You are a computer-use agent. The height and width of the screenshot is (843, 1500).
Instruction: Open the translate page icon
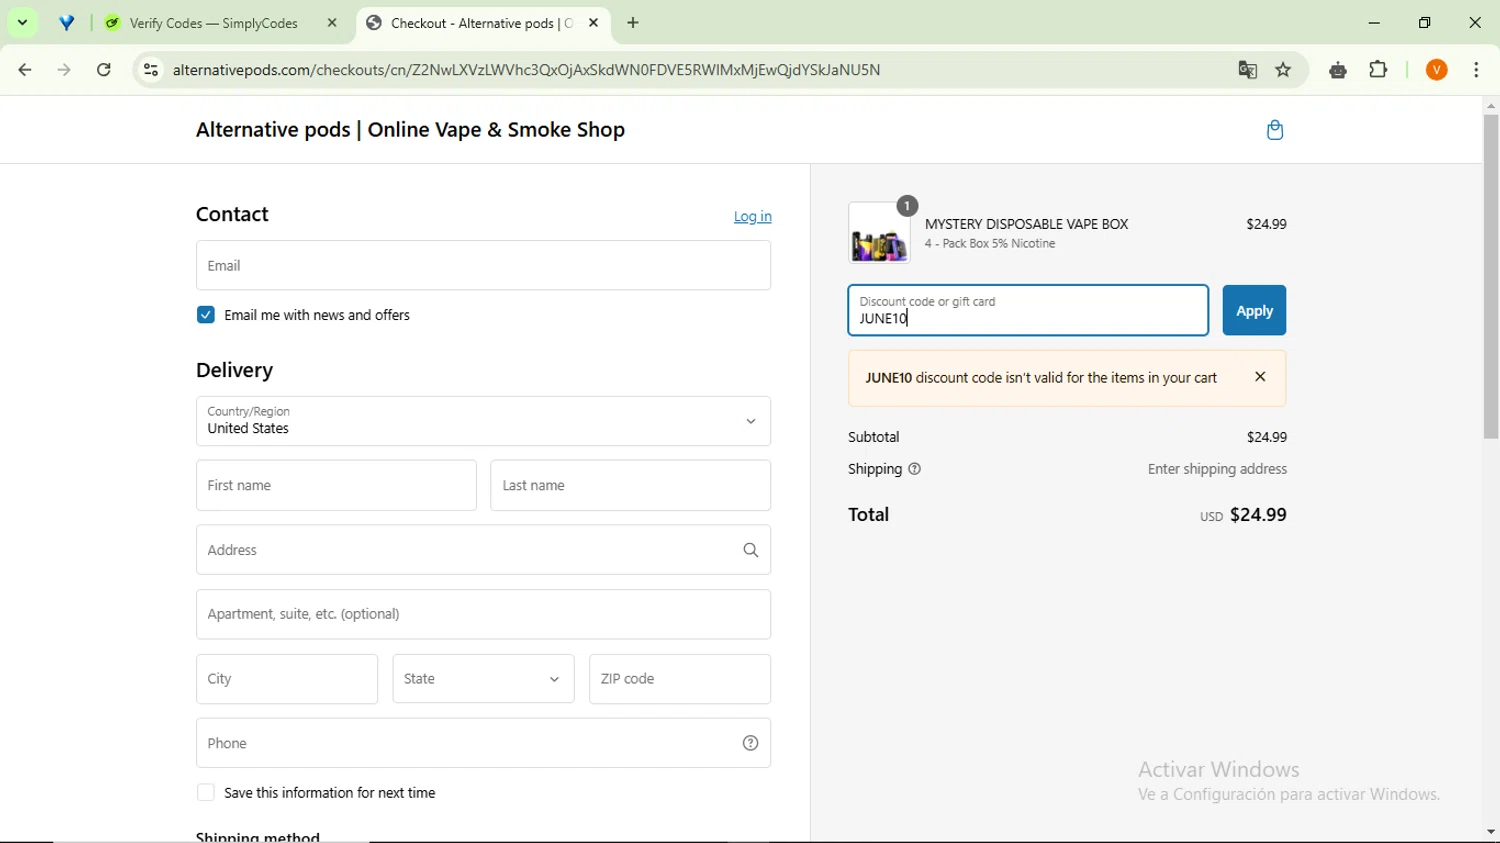pyautogui.click(x=1247, y=70)
